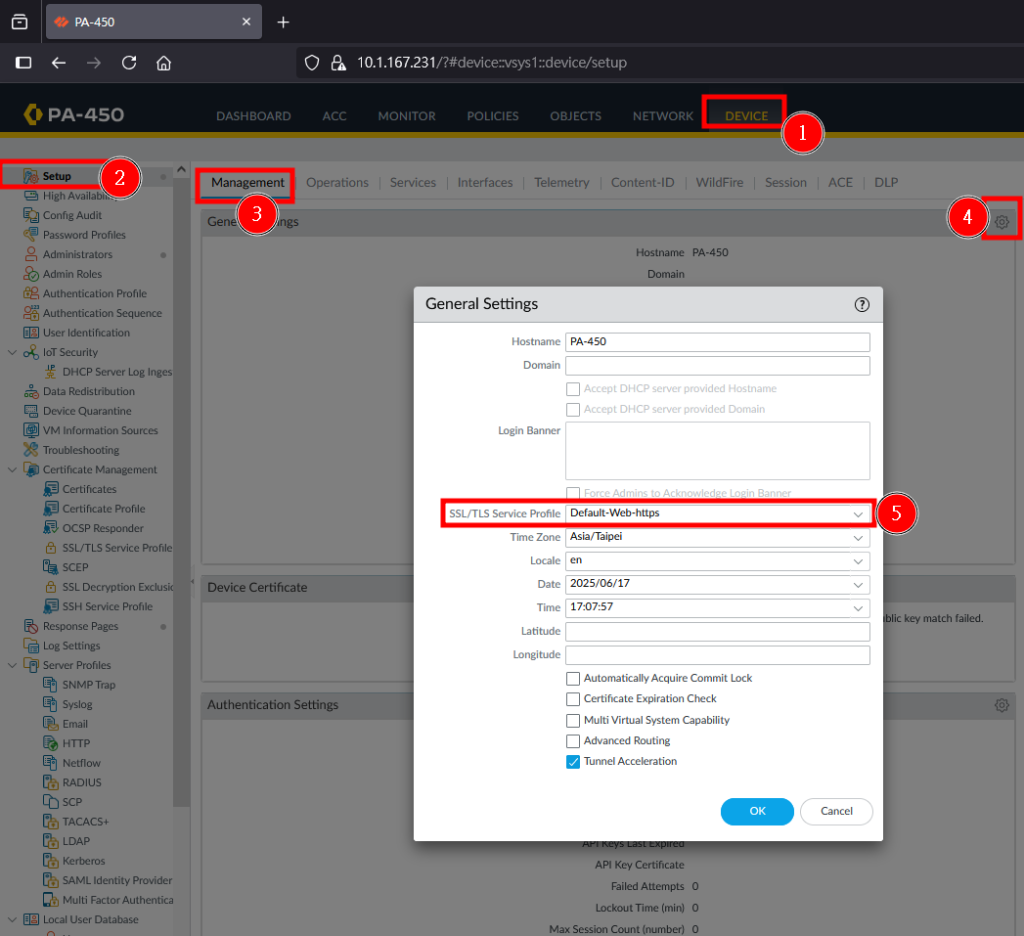Collapse the IoT Security tree node
This screenshot has width=1024, height=936.
click(x=12, y=352)
